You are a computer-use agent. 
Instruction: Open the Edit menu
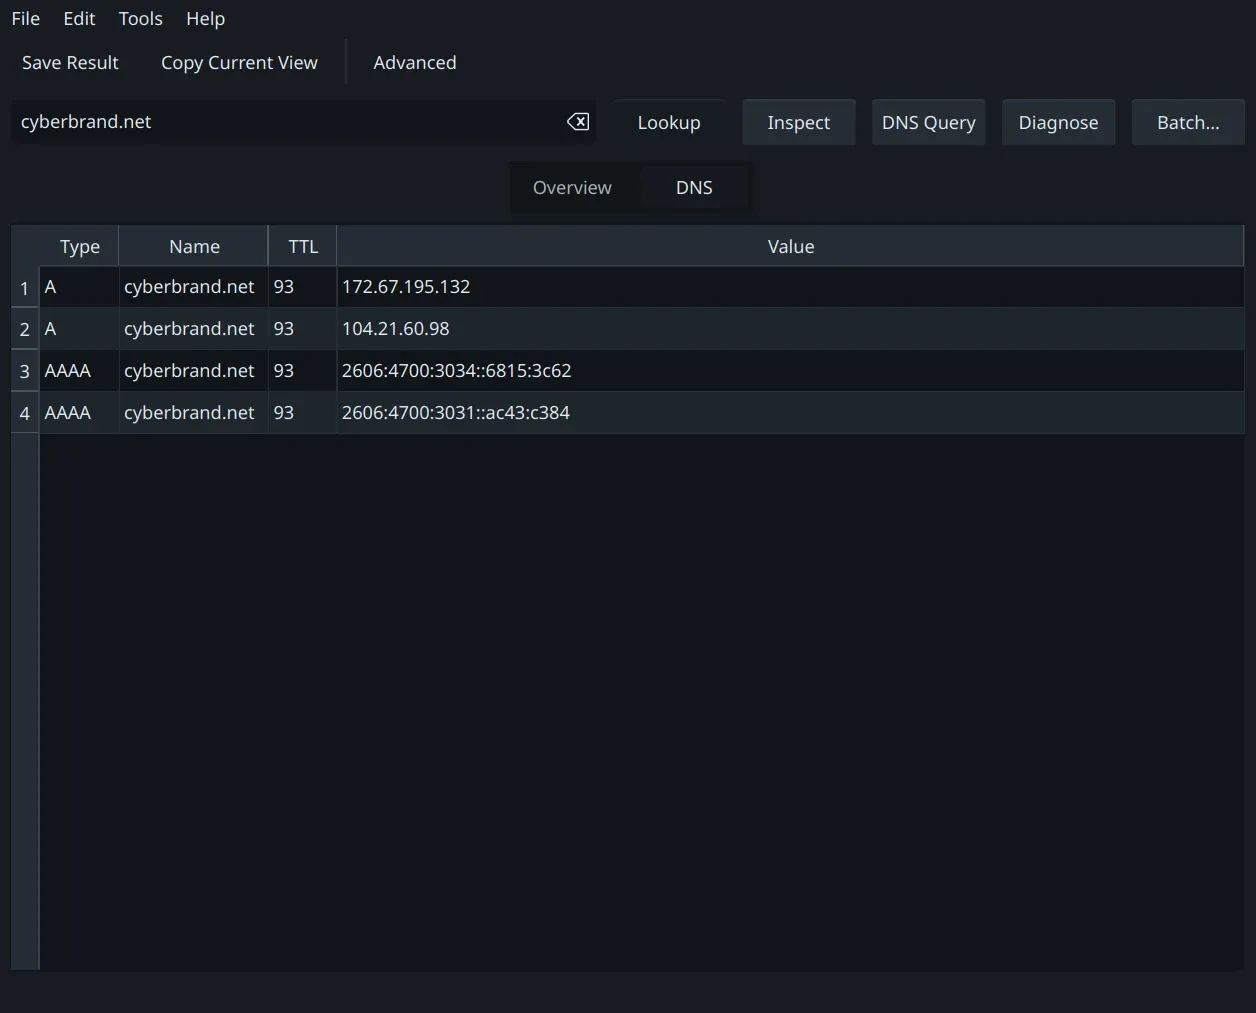tap(79, 19)
